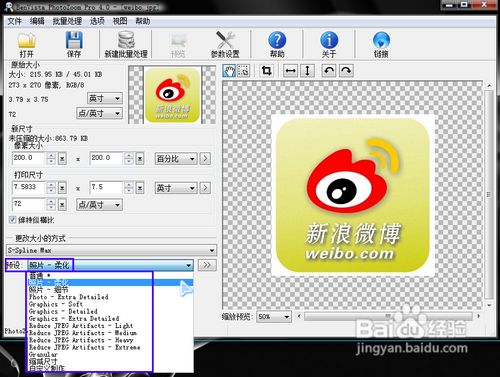
Task: Select the hand pan tool
Action: click(229, 71)
